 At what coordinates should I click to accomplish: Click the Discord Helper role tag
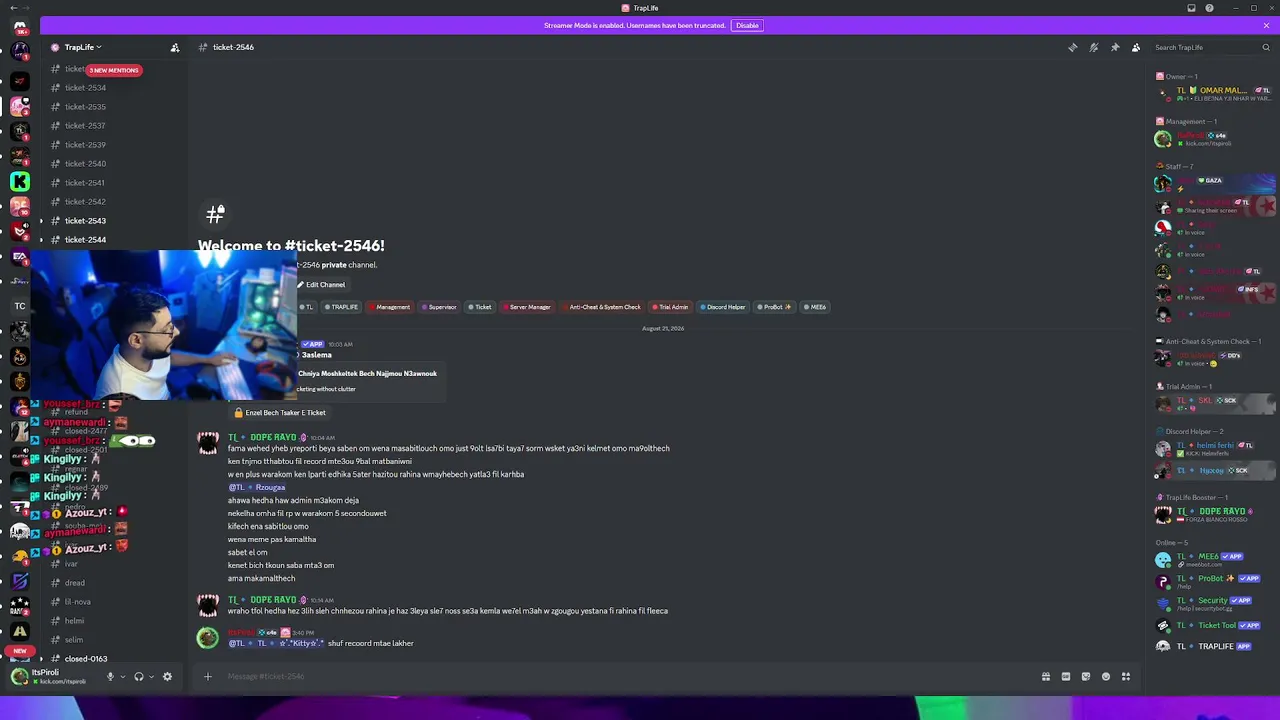[x=722, y=307]
